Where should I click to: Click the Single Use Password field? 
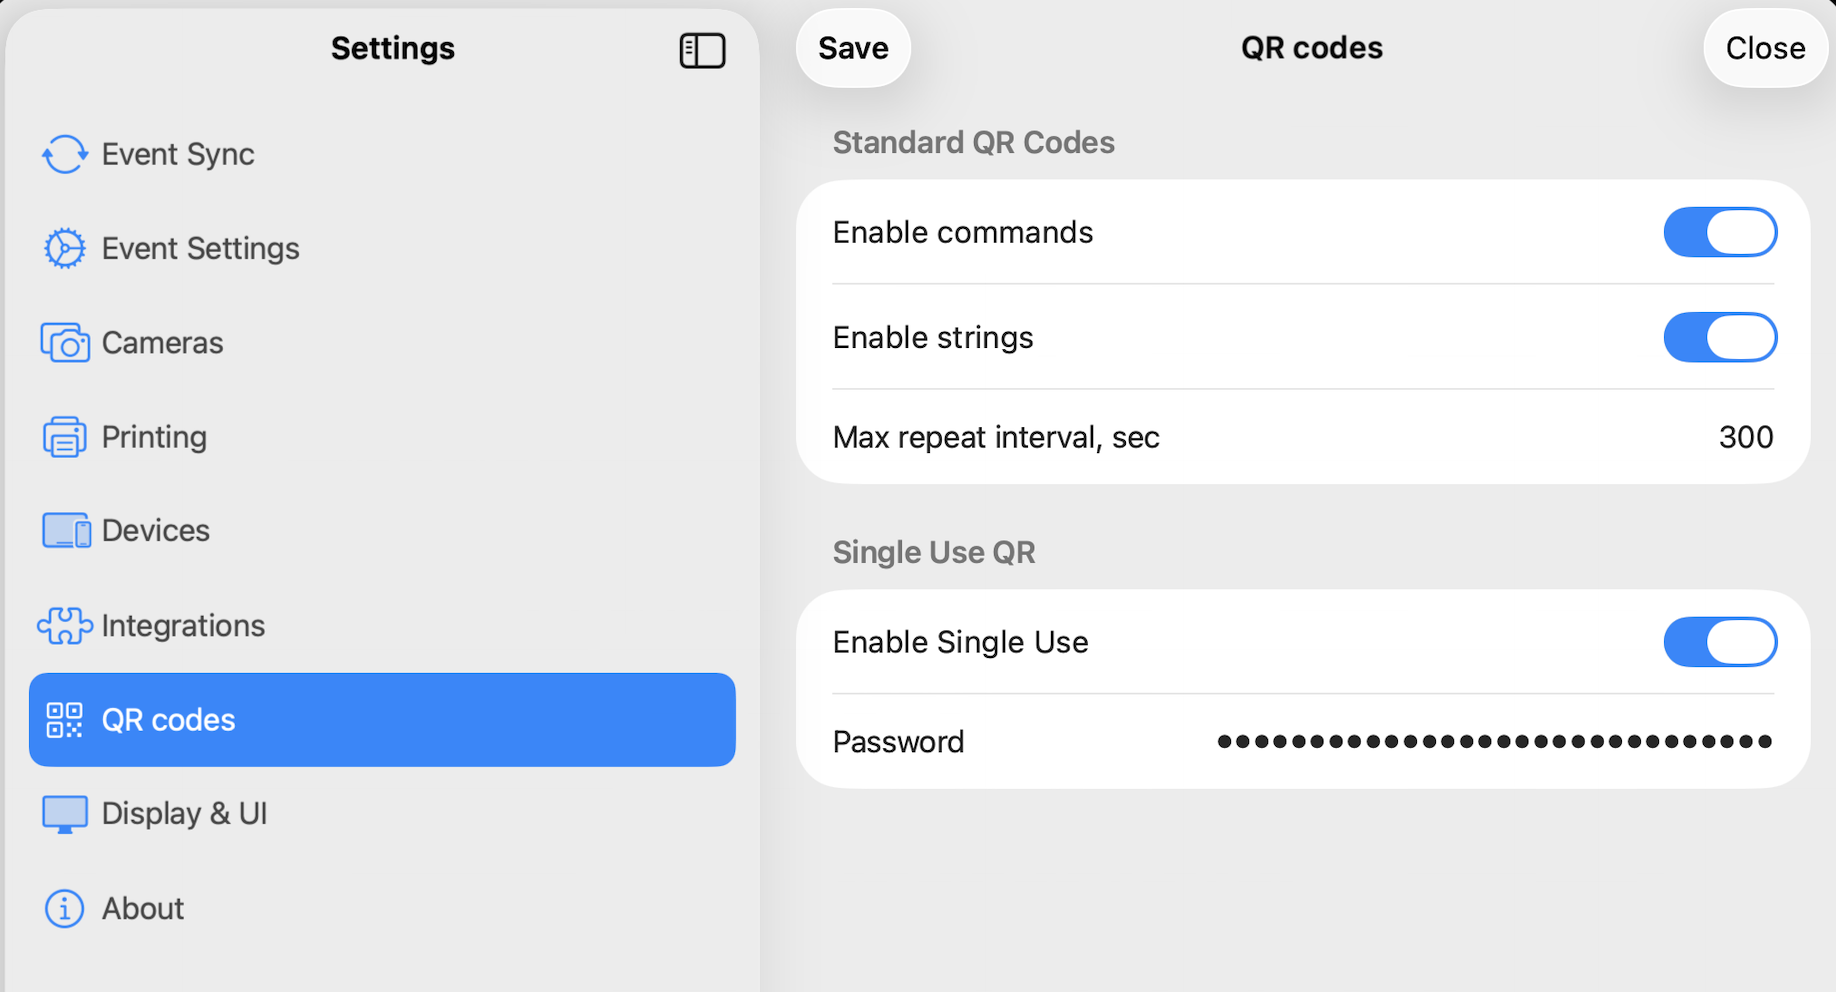click(x=1494, y=742)
